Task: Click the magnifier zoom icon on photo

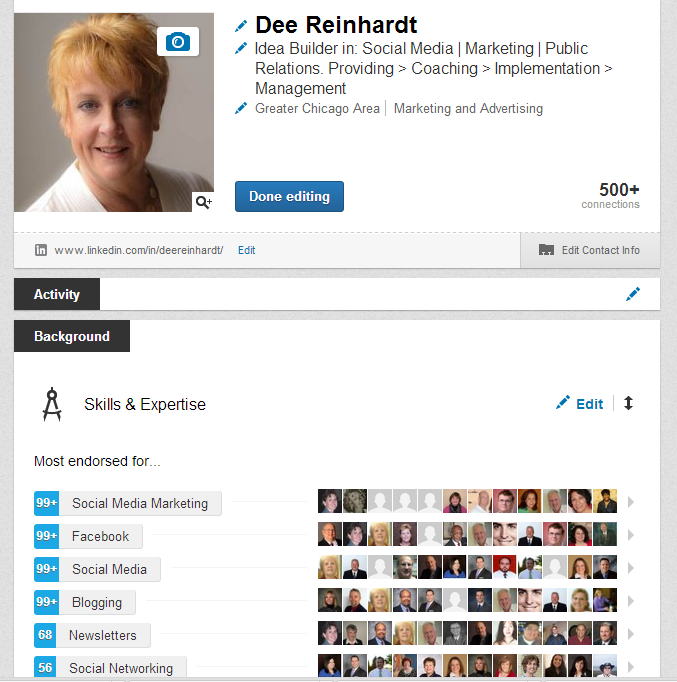Action: [x=203, y=202]
